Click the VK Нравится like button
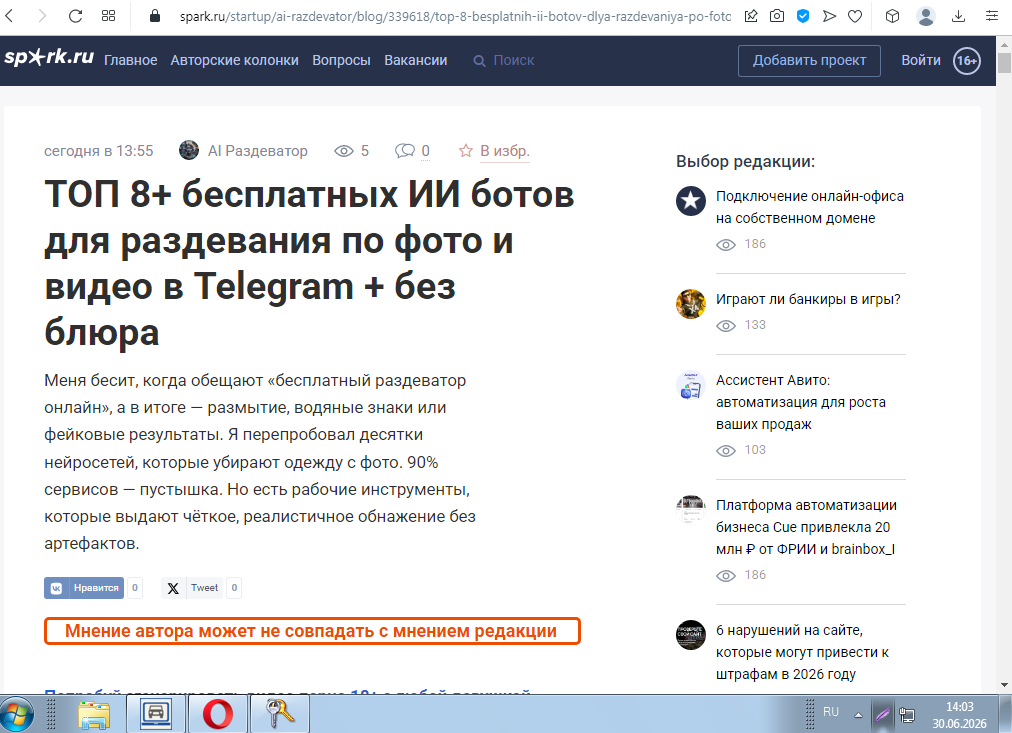The width and height of the screenshot is (1012, 733). coord(84,588)
